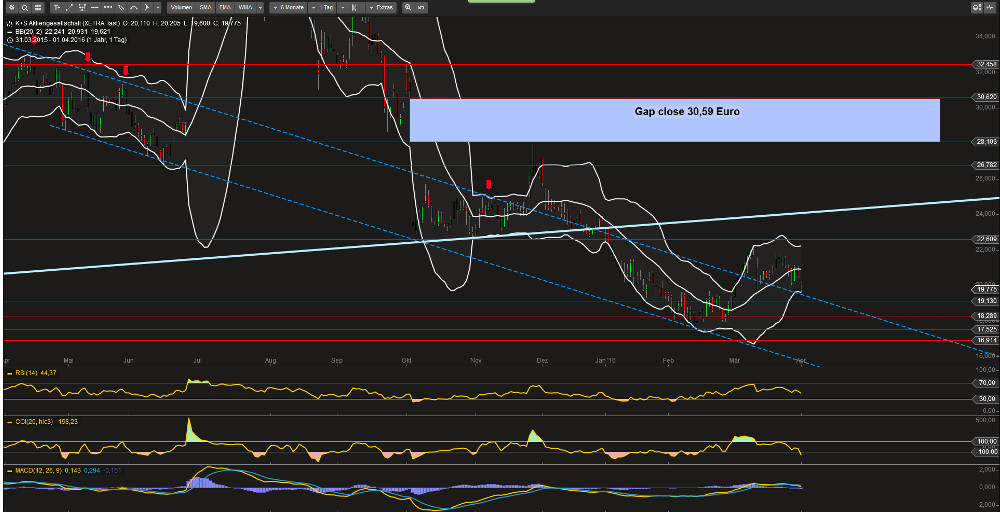Click the magnifier search icon in toolbar
This screenshot has height=512, width=1000.
[x=25, y=8]
